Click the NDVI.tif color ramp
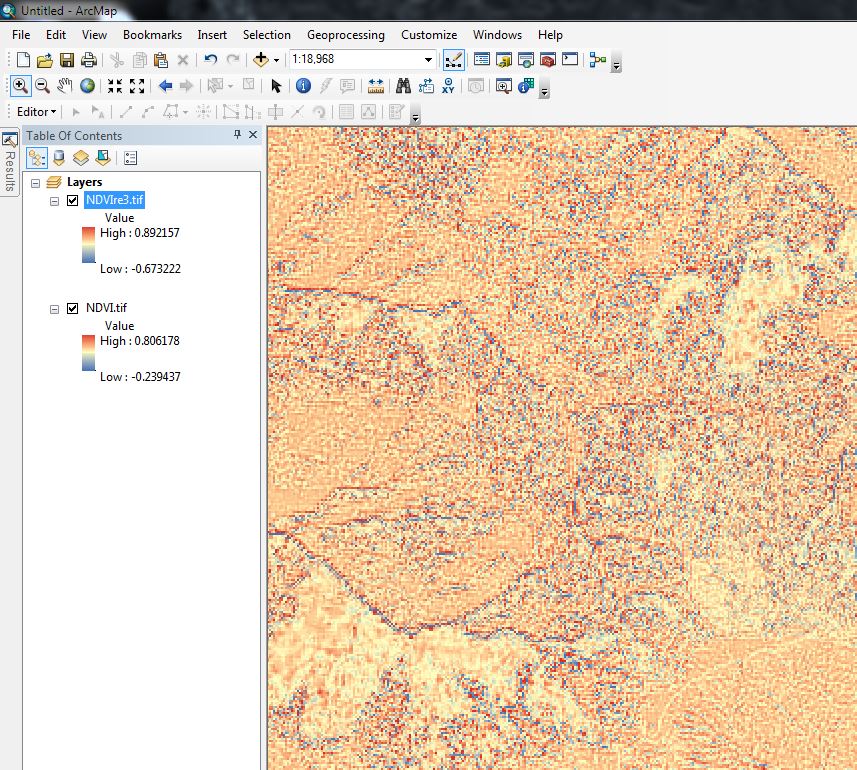 tap(89, 353)
